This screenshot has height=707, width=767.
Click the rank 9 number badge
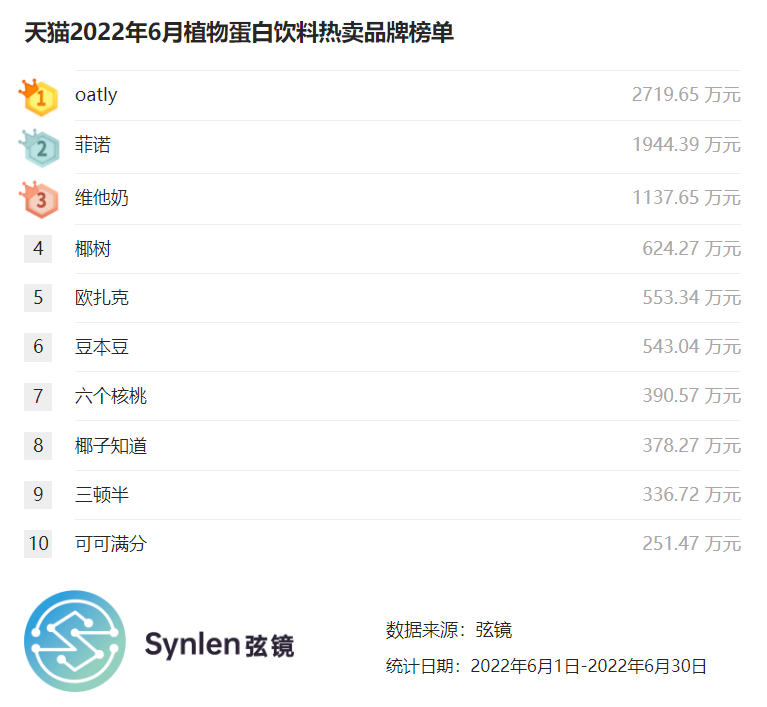coord(38,494)
